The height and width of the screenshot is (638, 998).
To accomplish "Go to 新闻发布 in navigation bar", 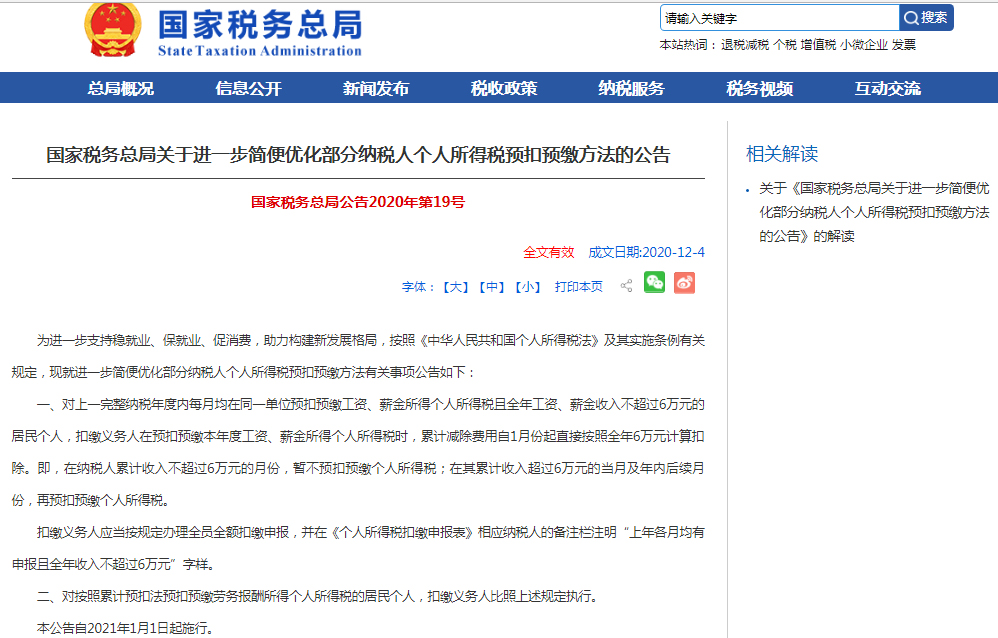I will pos(376,88).
